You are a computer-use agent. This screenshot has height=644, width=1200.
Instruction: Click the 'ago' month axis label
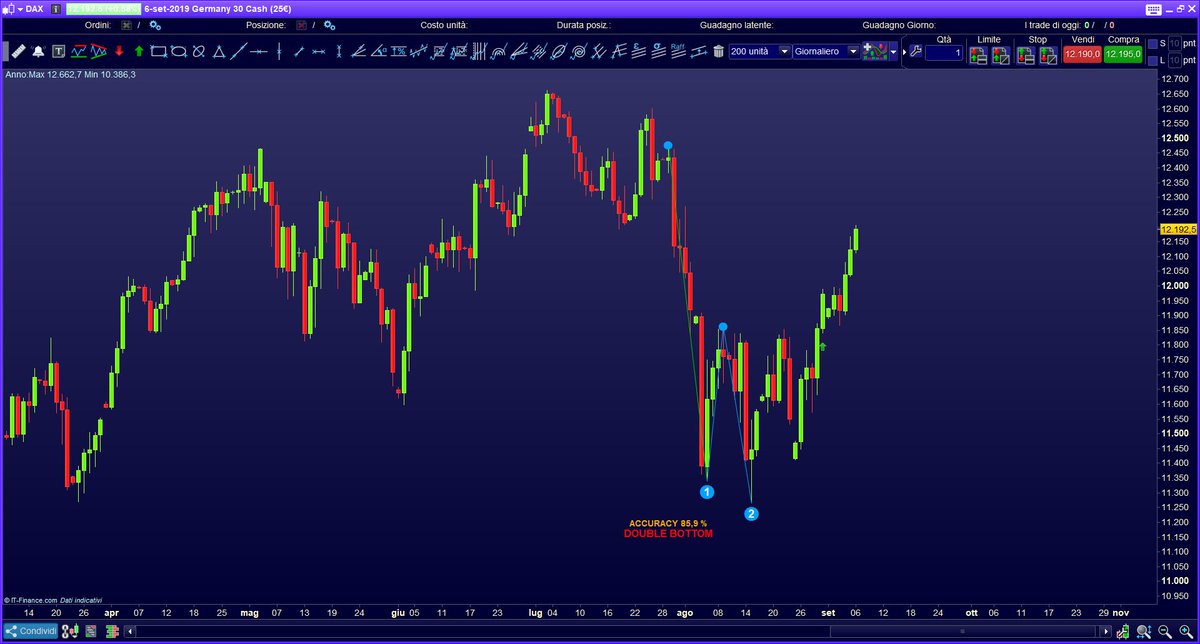pyautogui.click(x=684, y=611)
